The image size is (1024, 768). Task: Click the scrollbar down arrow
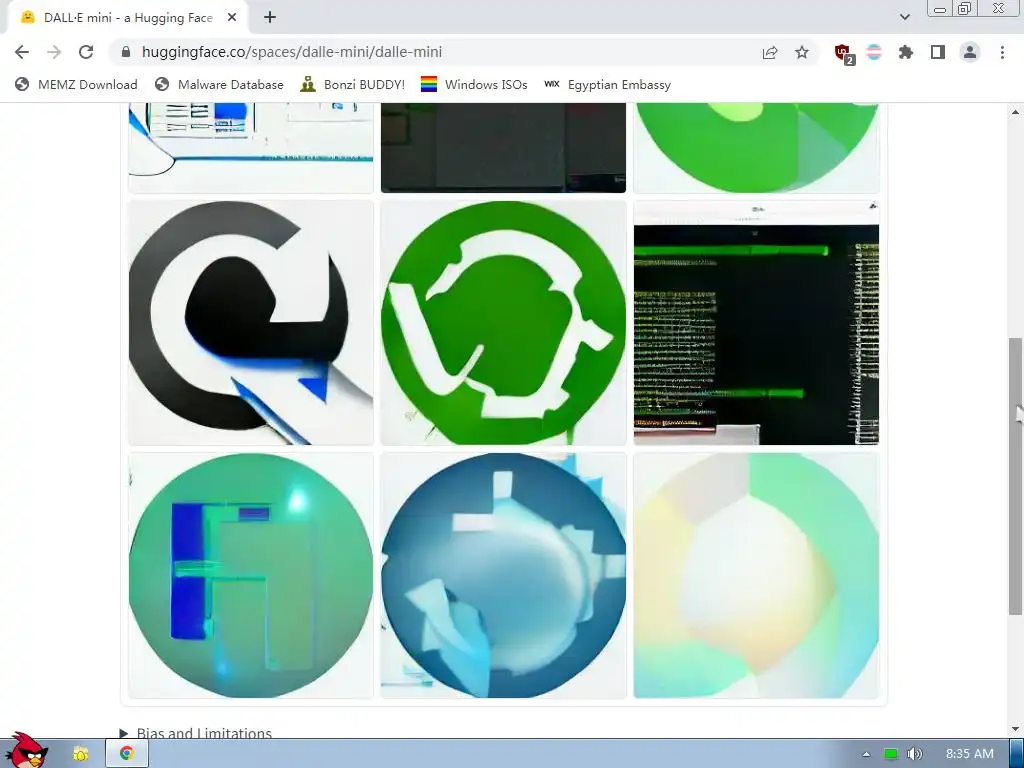point(1016,729)
